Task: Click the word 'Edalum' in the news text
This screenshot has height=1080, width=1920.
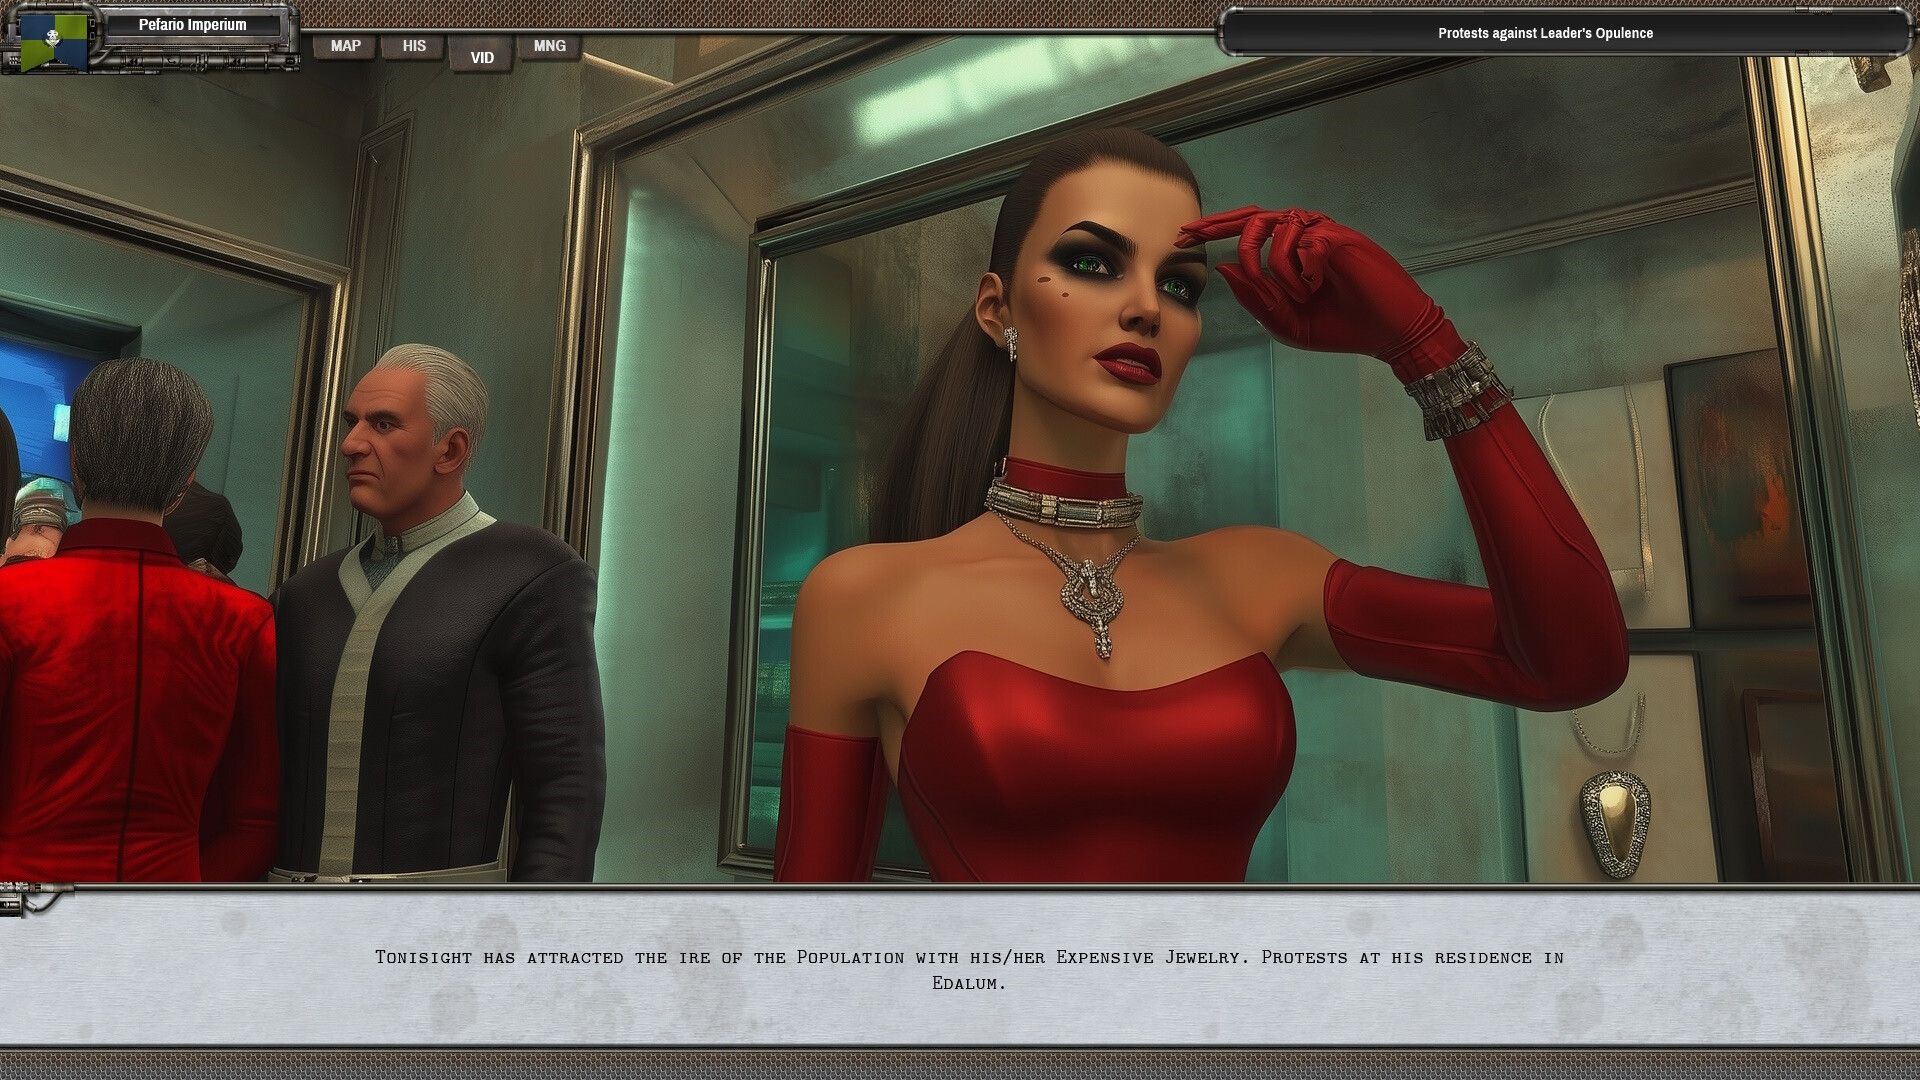Action: (969, 983)
